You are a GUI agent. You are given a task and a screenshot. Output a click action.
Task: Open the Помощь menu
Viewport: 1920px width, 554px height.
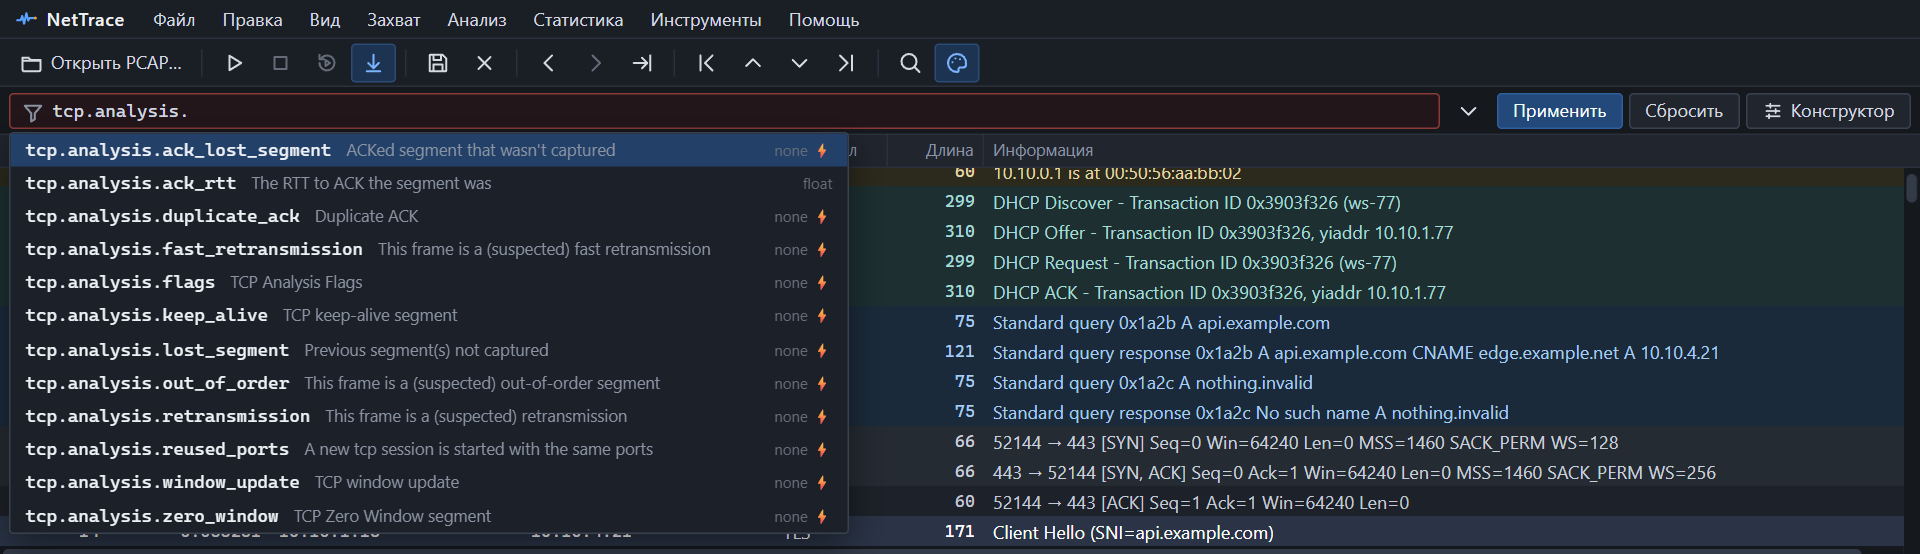point(824,20)
